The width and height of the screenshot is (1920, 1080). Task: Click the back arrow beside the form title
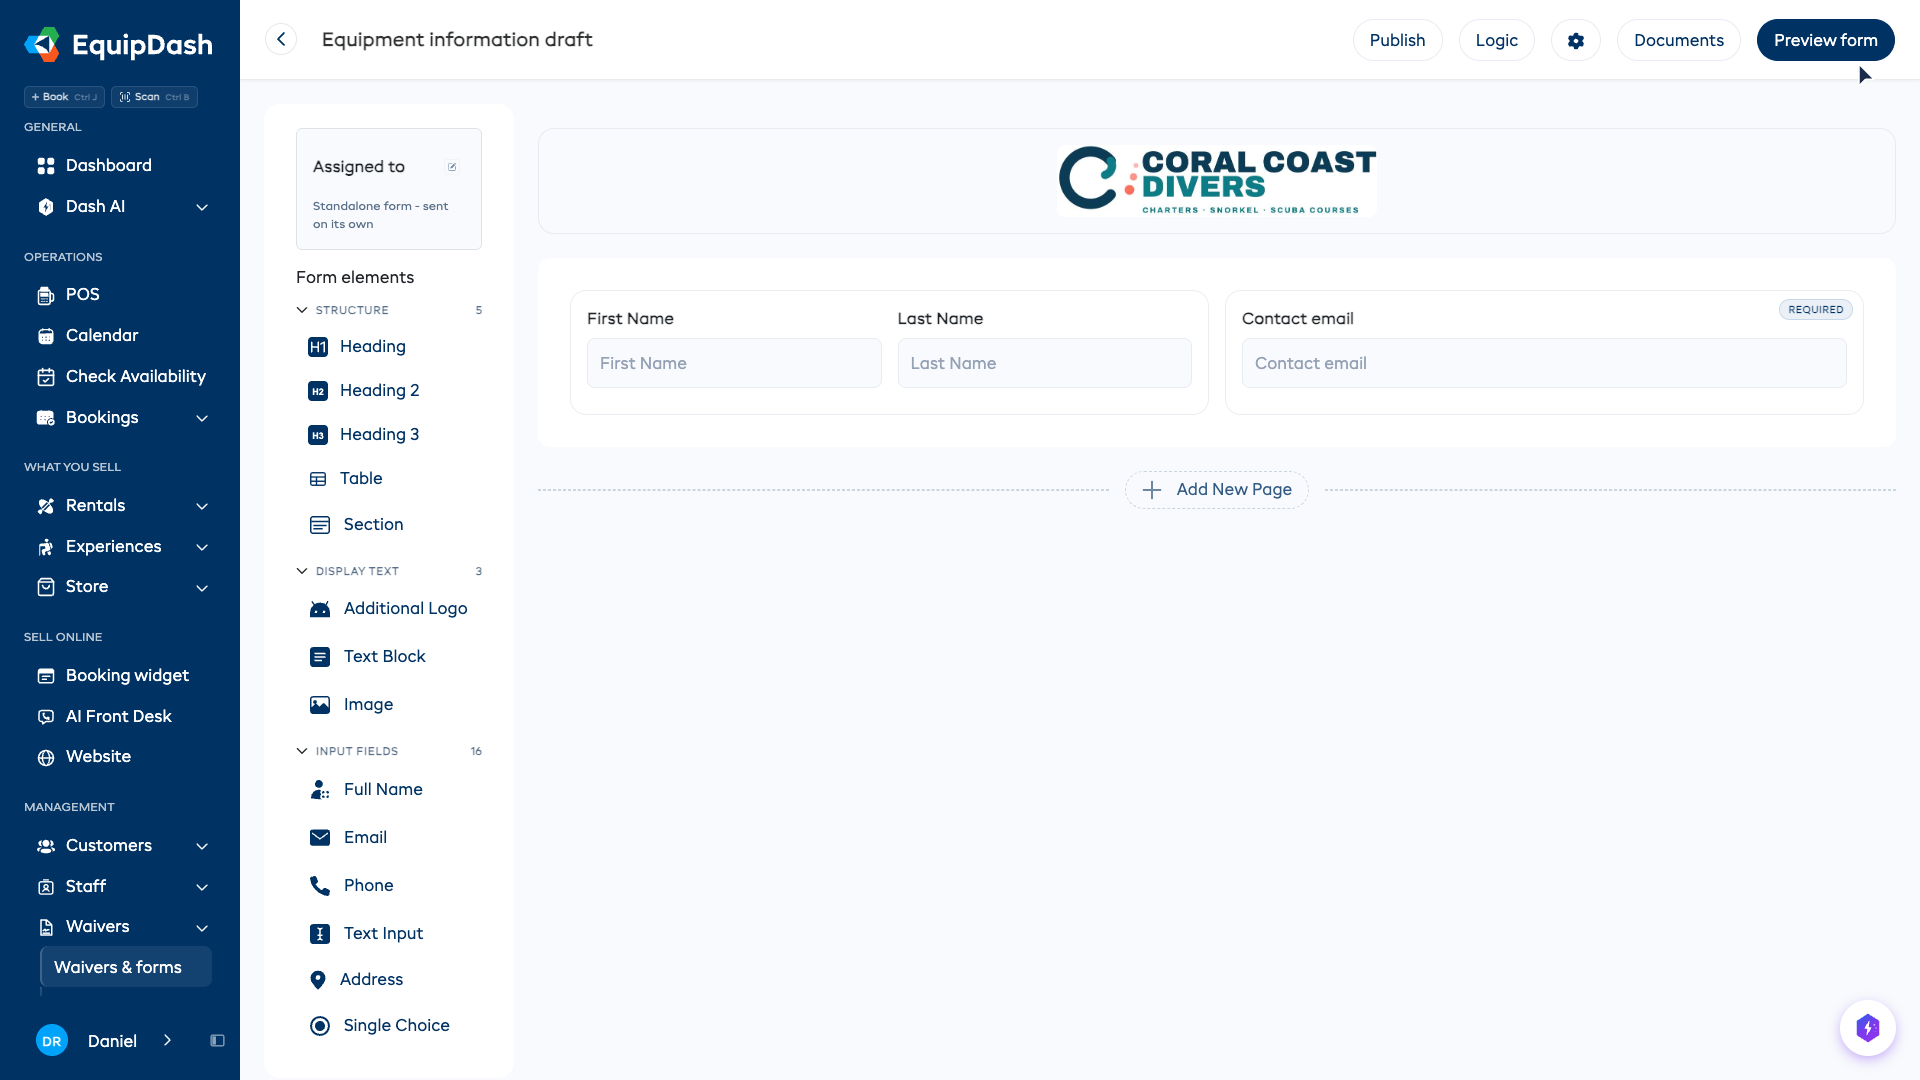tap(281, 40)
